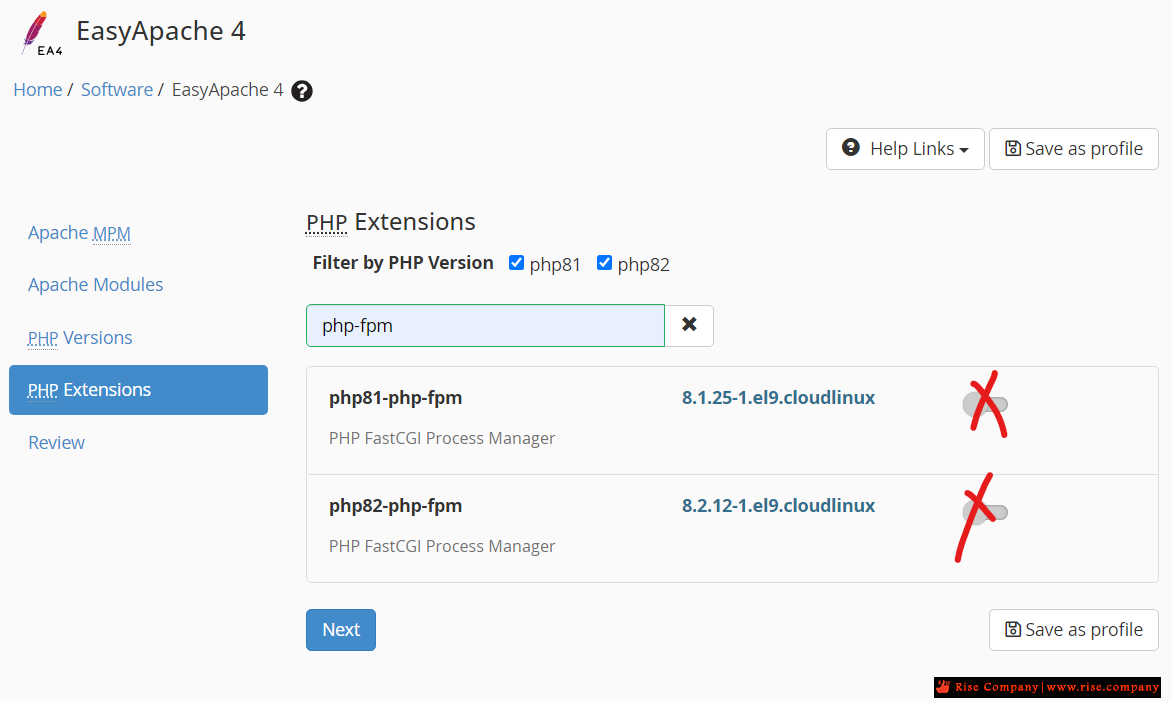Screen dimensions: 1172x701
Task: Click the php82-php-fpm description PHP FastCGI Process Manager
Action: pyautogui.click(x=442, y=546)
